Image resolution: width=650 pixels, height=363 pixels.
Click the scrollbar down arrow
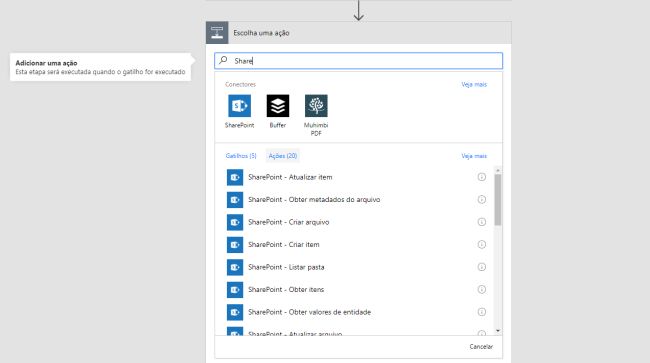[x=498, y=331]
